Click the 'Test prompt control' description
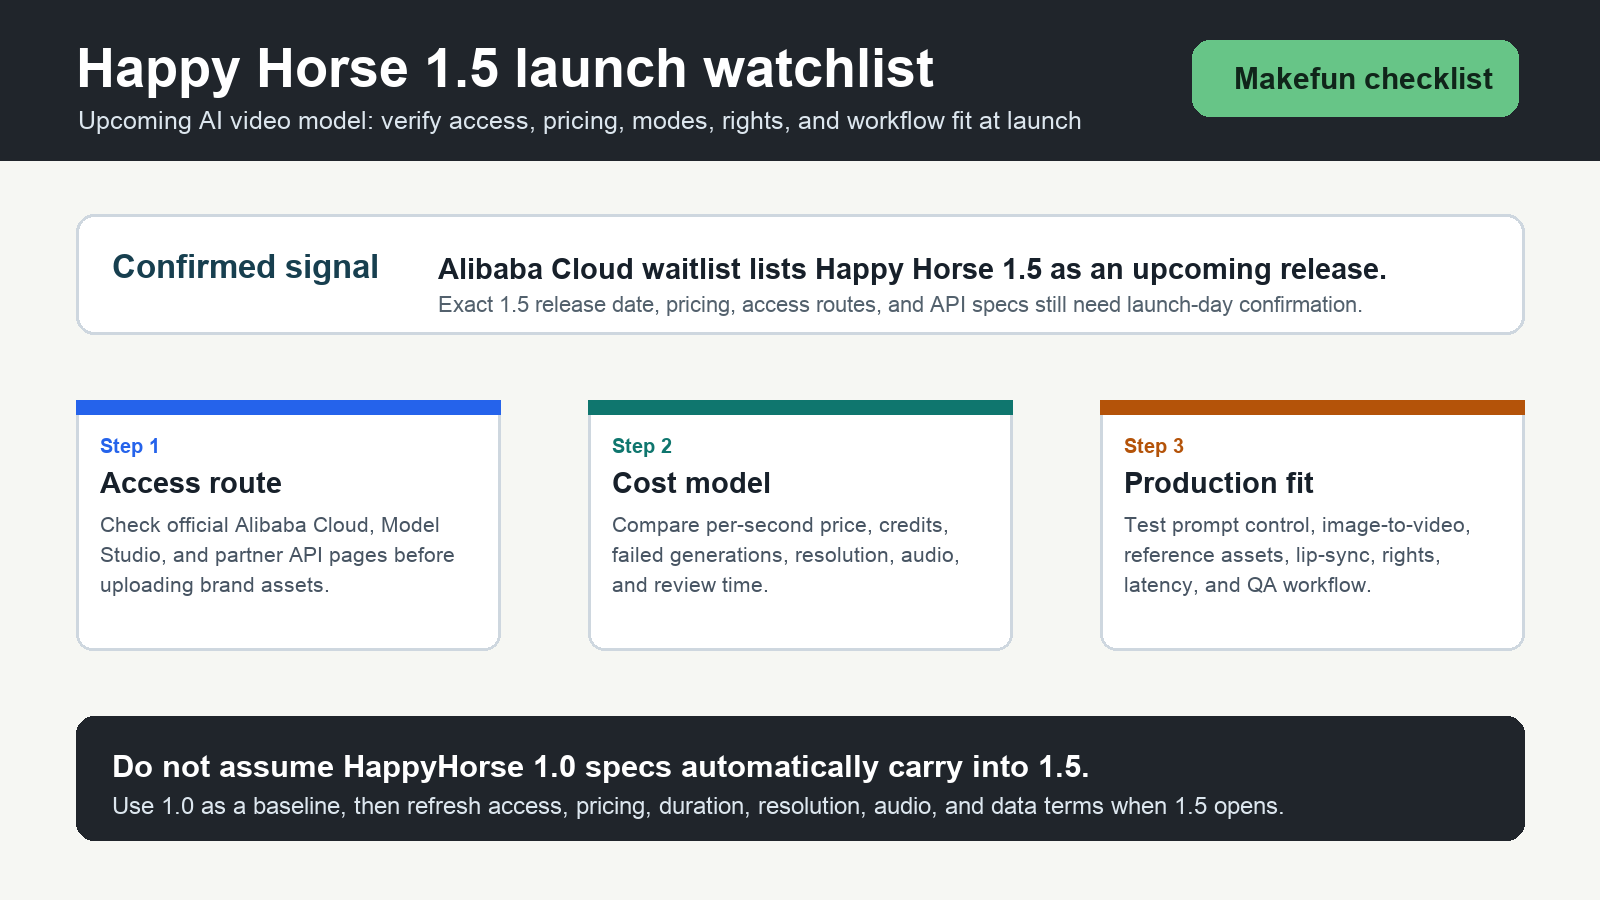This screenshot has width=1600, height=900. [x=1297, y=555]
